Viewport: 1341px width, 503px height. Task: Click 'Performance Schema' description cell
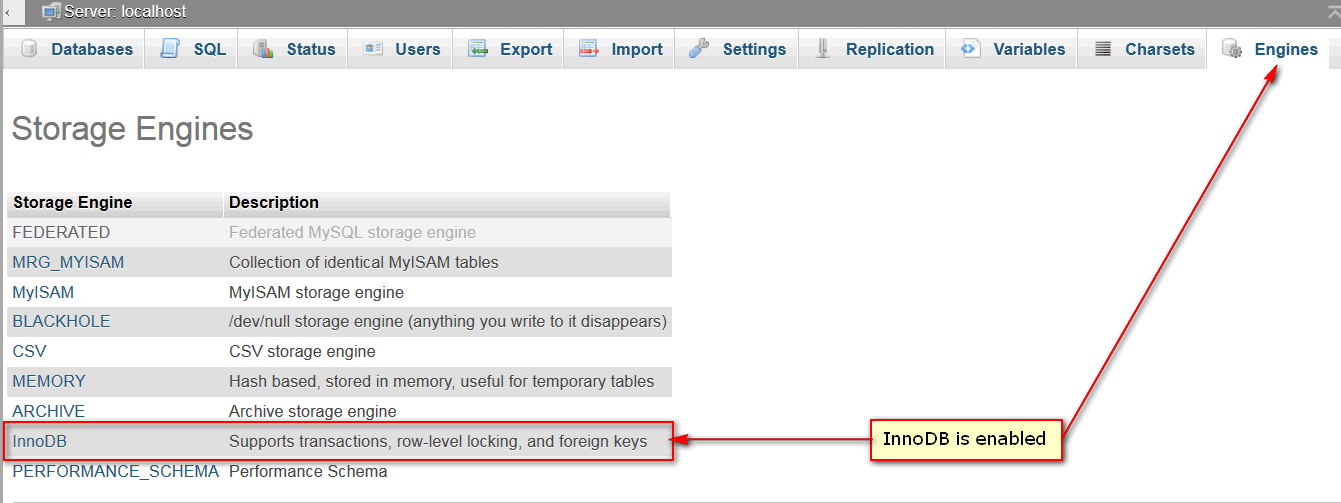coord(308,471)
